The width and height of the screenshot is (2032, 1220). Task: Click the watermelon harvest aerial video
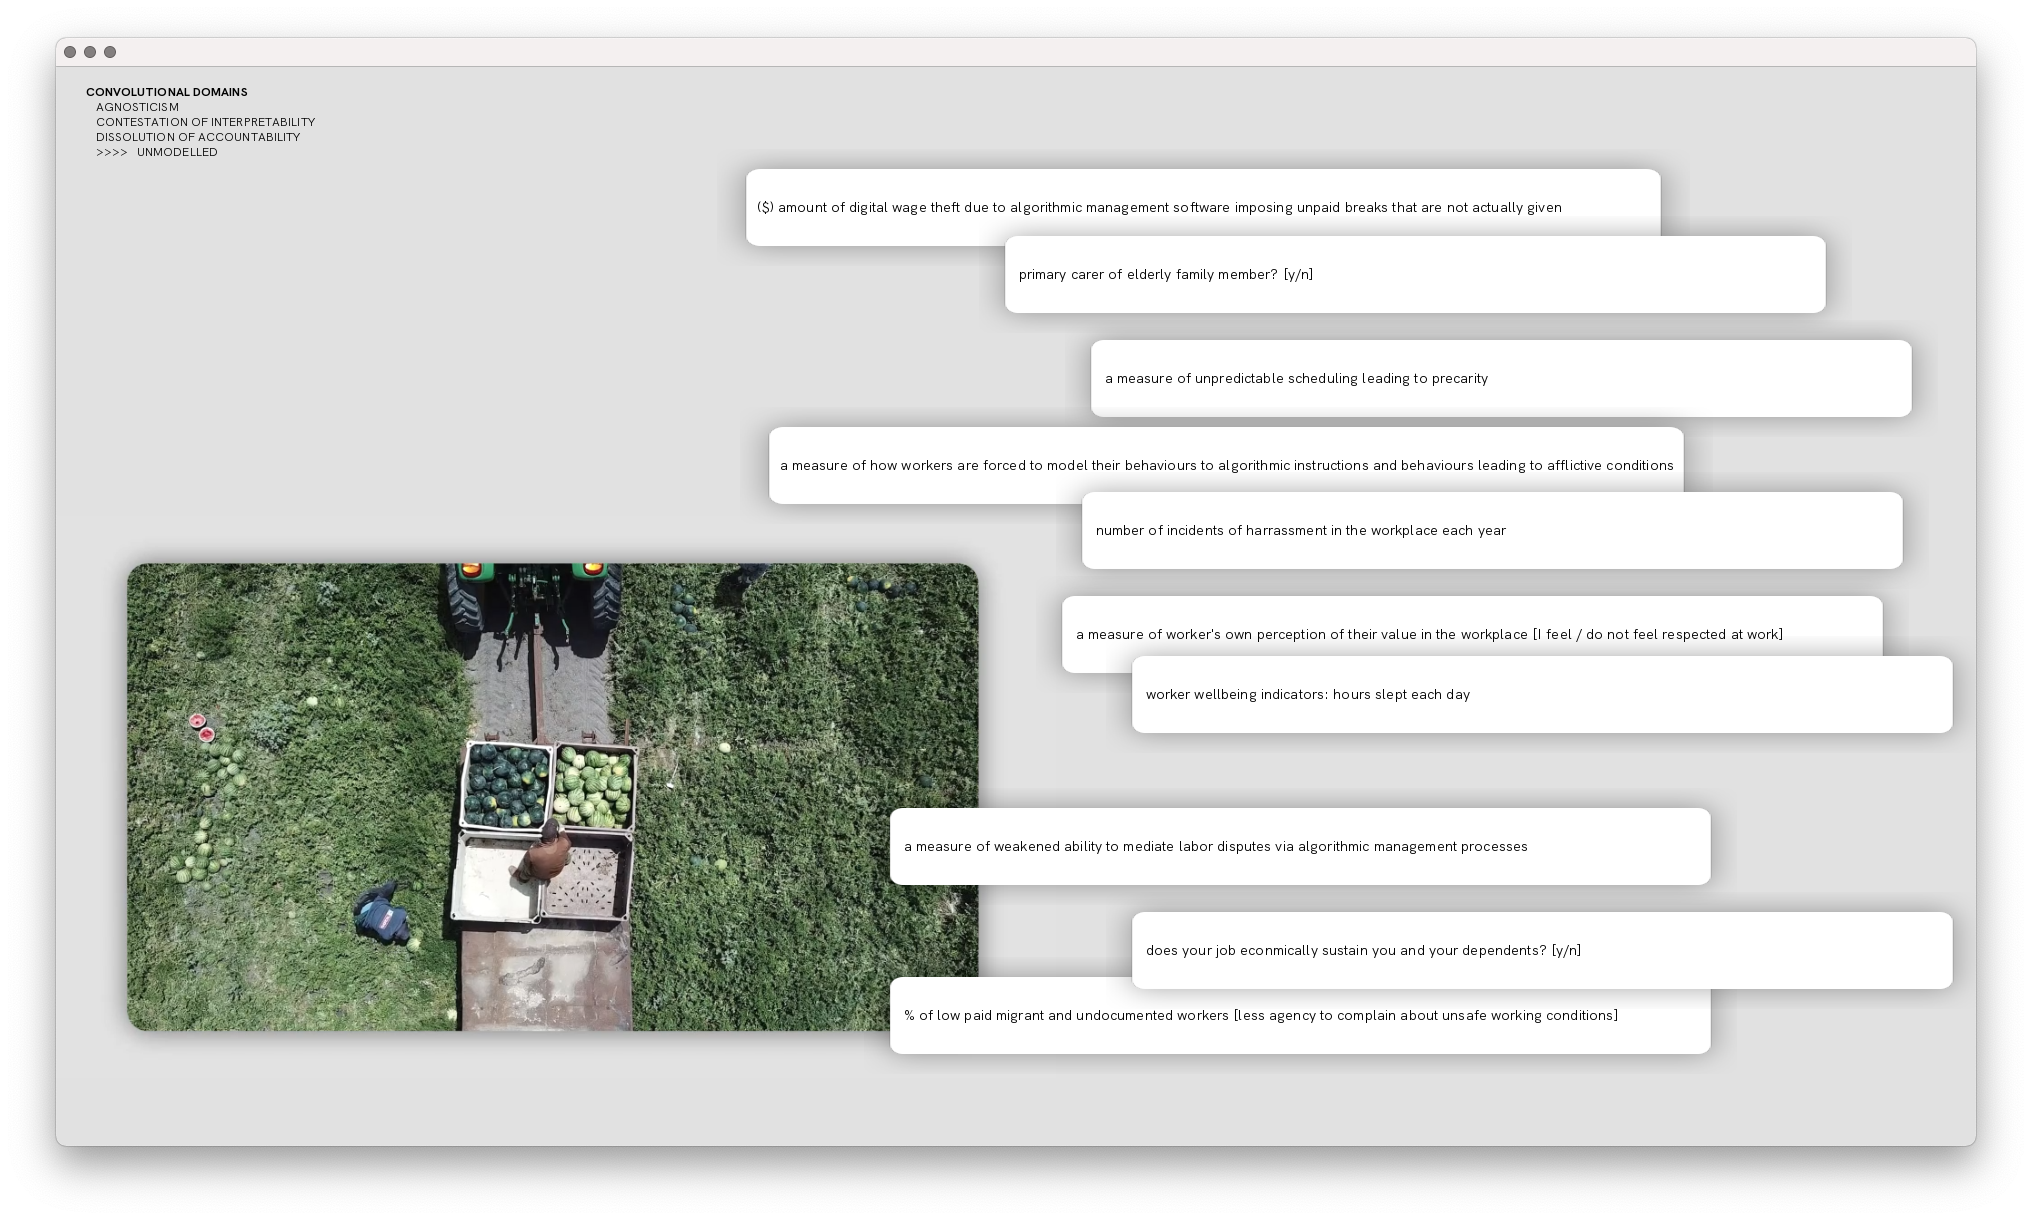(x=552, y=797)
